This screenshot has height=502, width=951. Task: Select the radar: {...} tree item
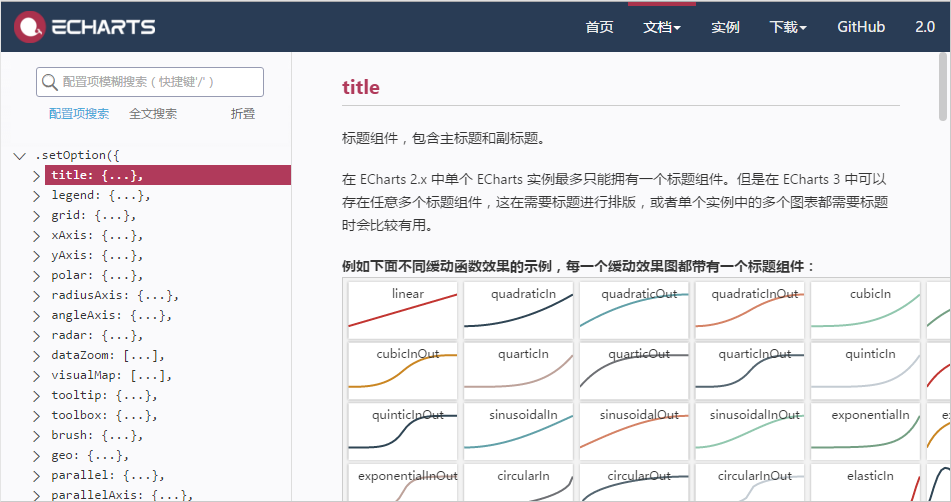pyautogui.click(x=97, y=335)
